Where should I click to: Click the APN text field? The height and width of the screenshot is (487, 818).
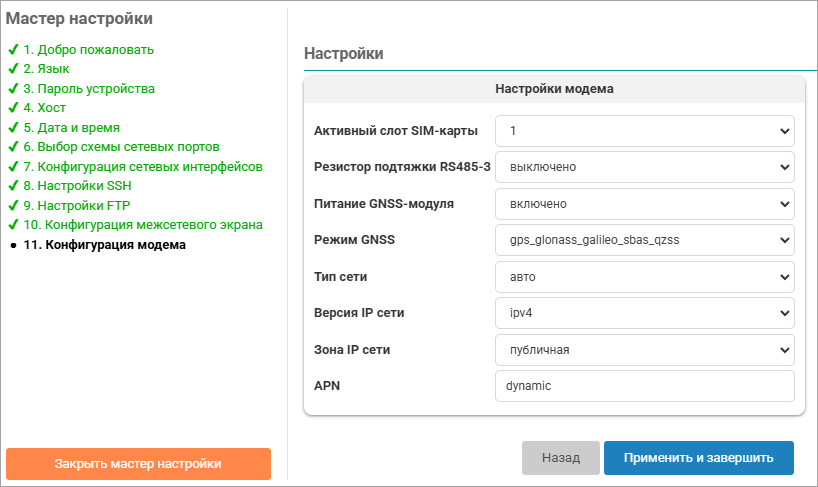pos(644,386)
